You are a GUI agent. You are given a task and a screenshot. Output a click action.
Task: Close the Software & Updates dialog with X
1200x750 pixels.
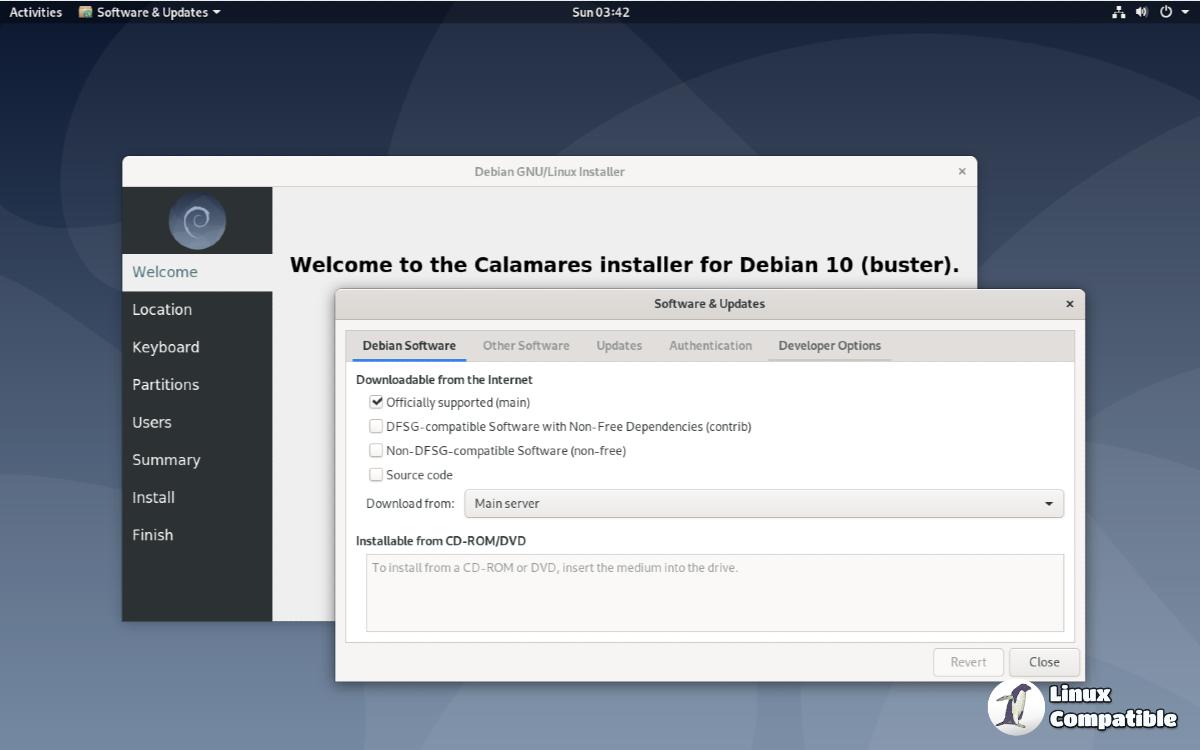click(1069, 304)
